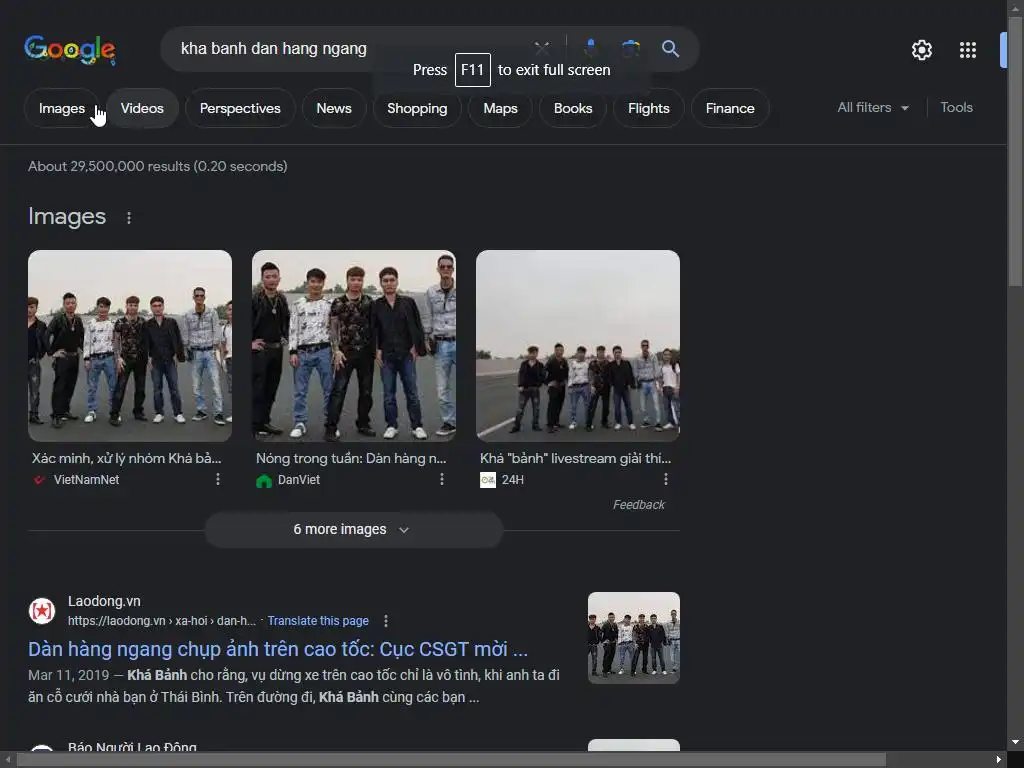Click the Images section heading

point(67,216)
